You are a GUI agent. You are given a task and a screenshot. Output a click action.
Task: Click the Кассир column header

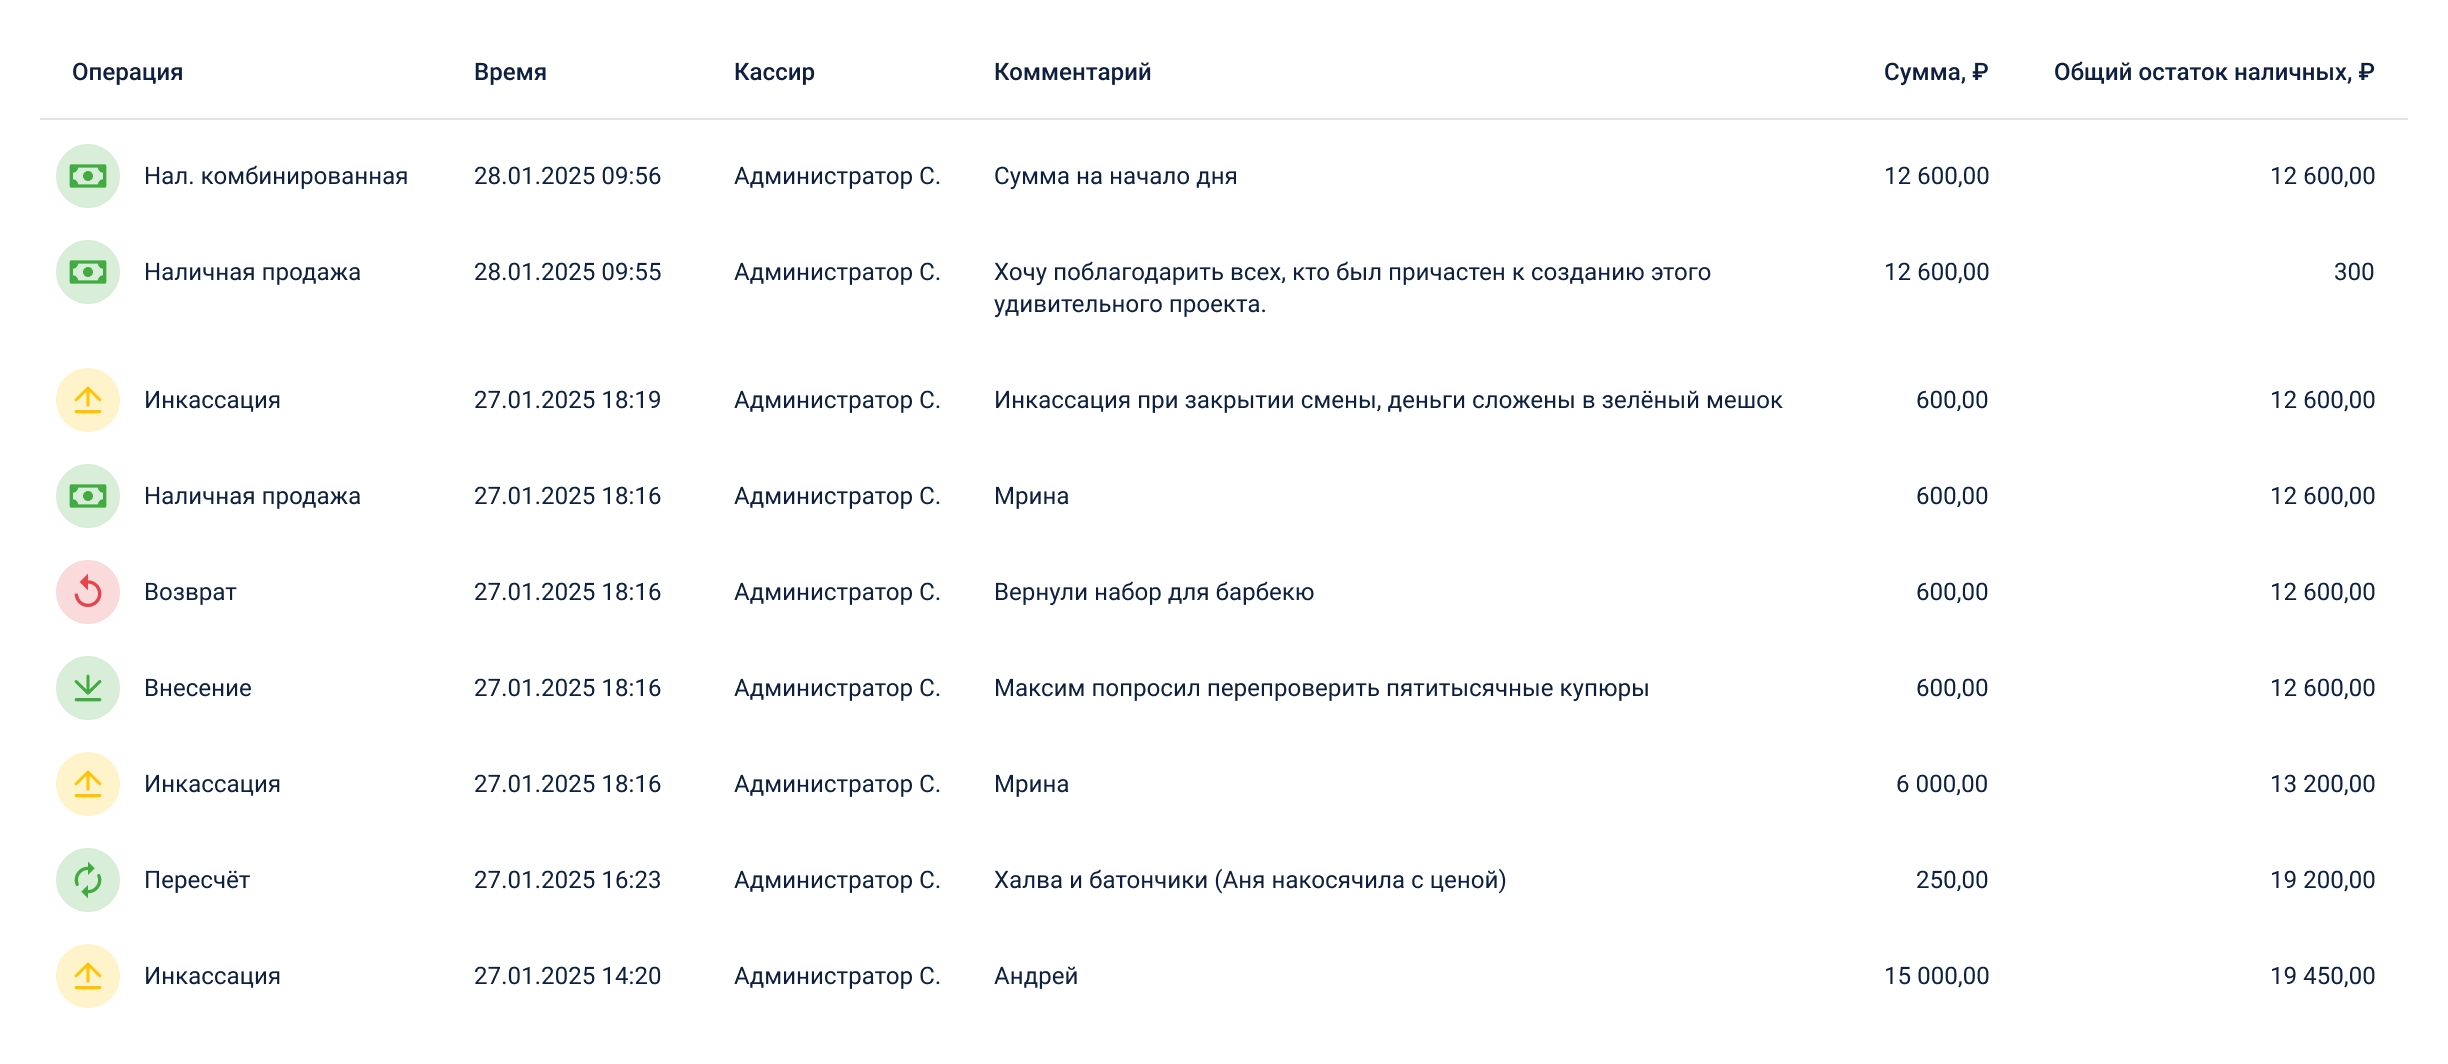(774, 72)
